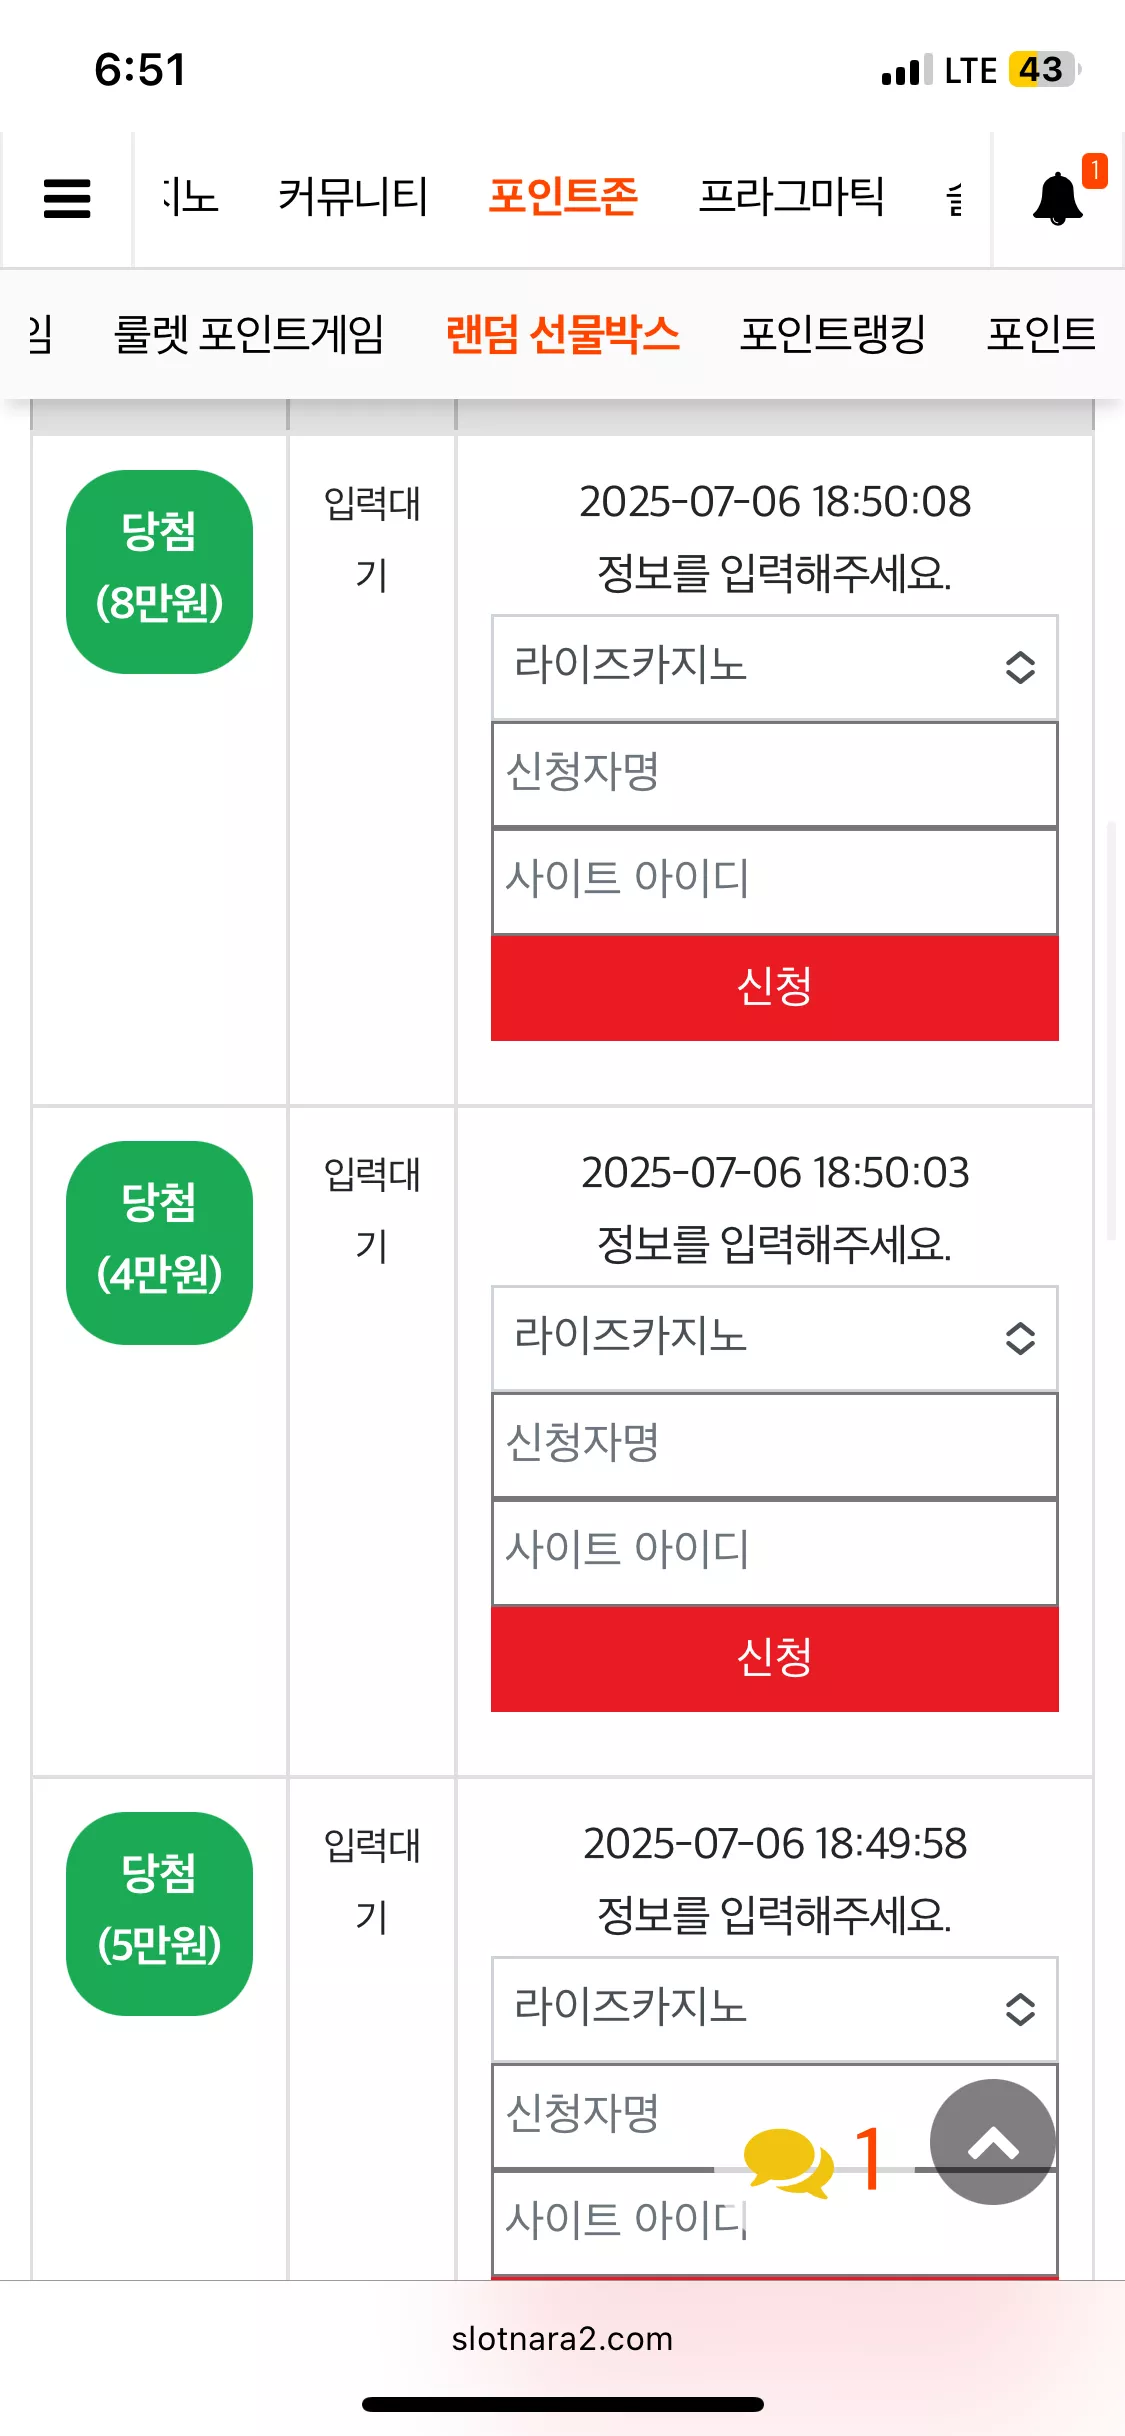Tap the 당첨 (8만원) green badge
The width and height of the screenshot is (1125, 2436).
(159, 571)
